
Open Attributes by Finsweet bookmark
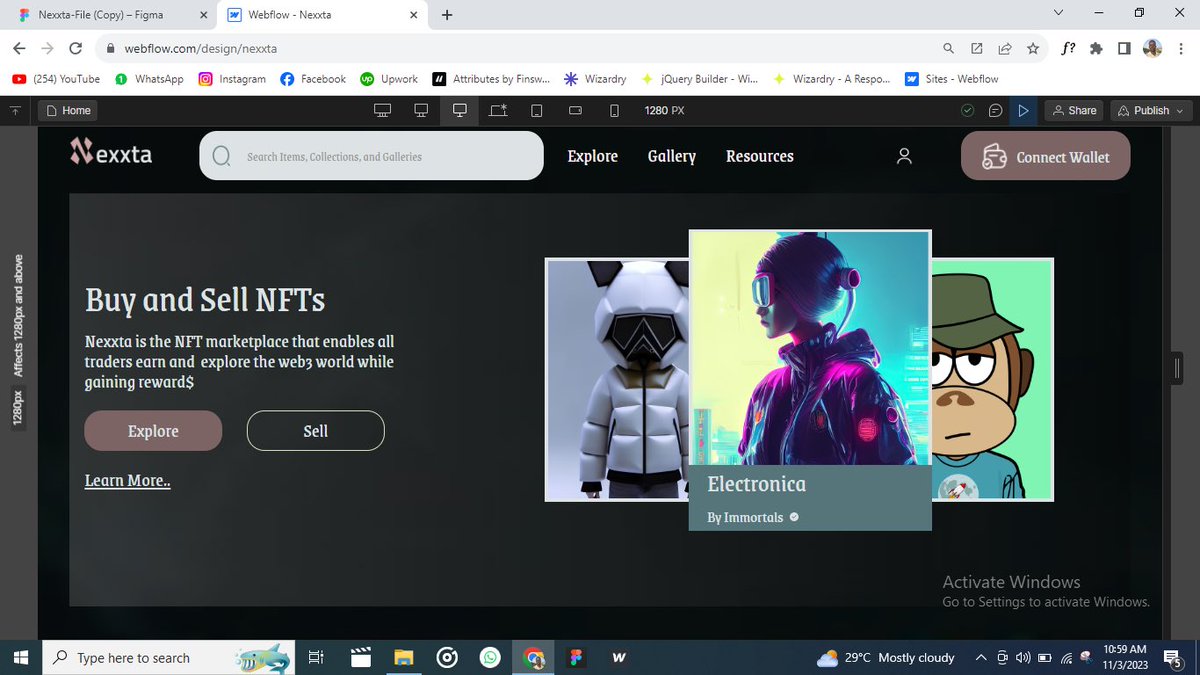[493, 79]
